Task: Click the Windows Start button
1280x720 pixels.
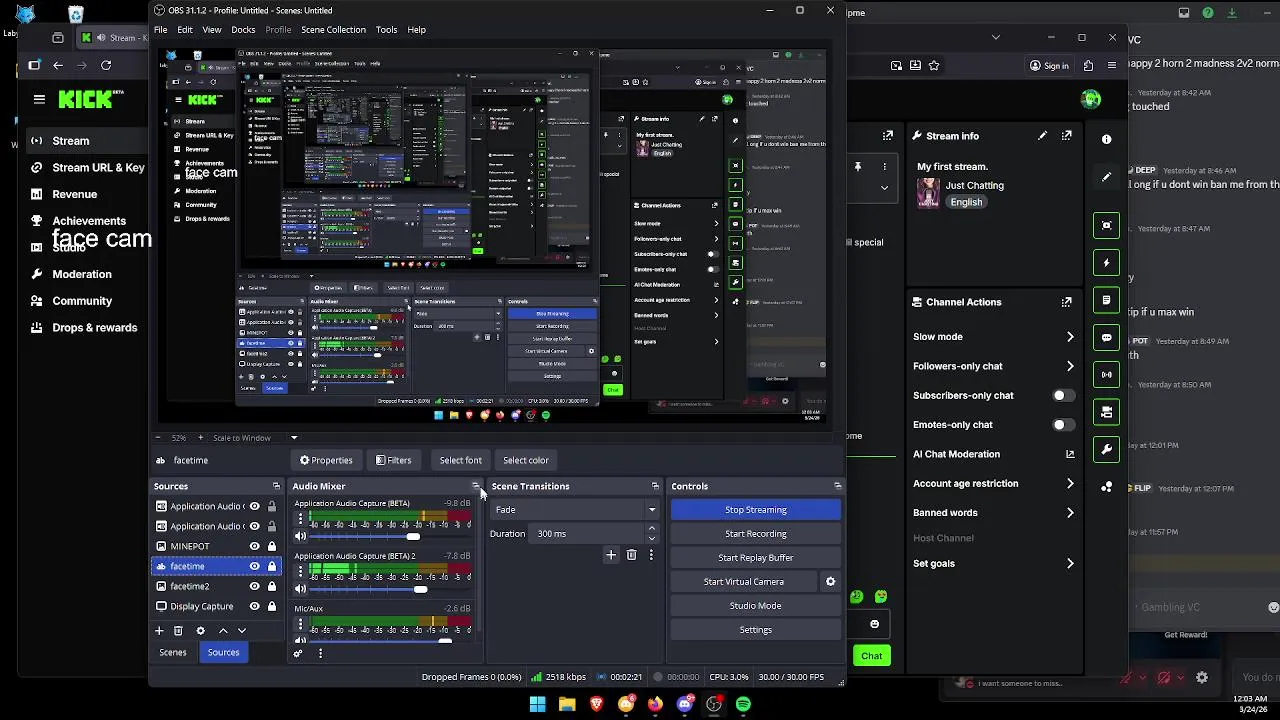Action: (x=538, y=704)
